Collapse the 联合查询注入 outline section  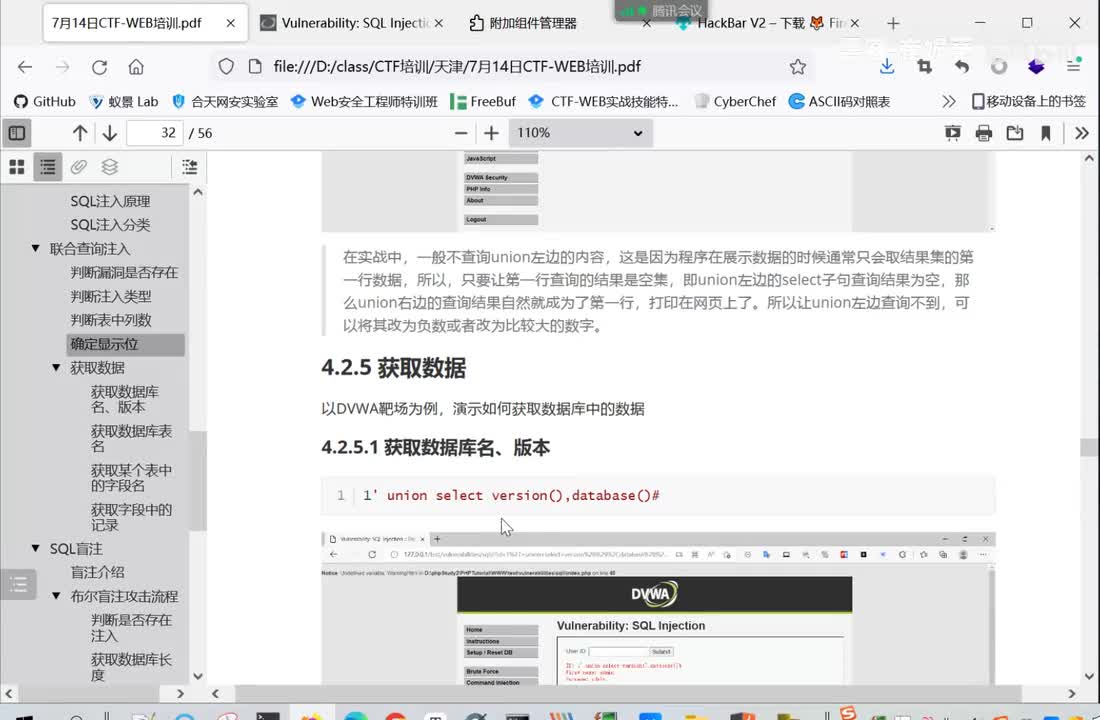35,248
